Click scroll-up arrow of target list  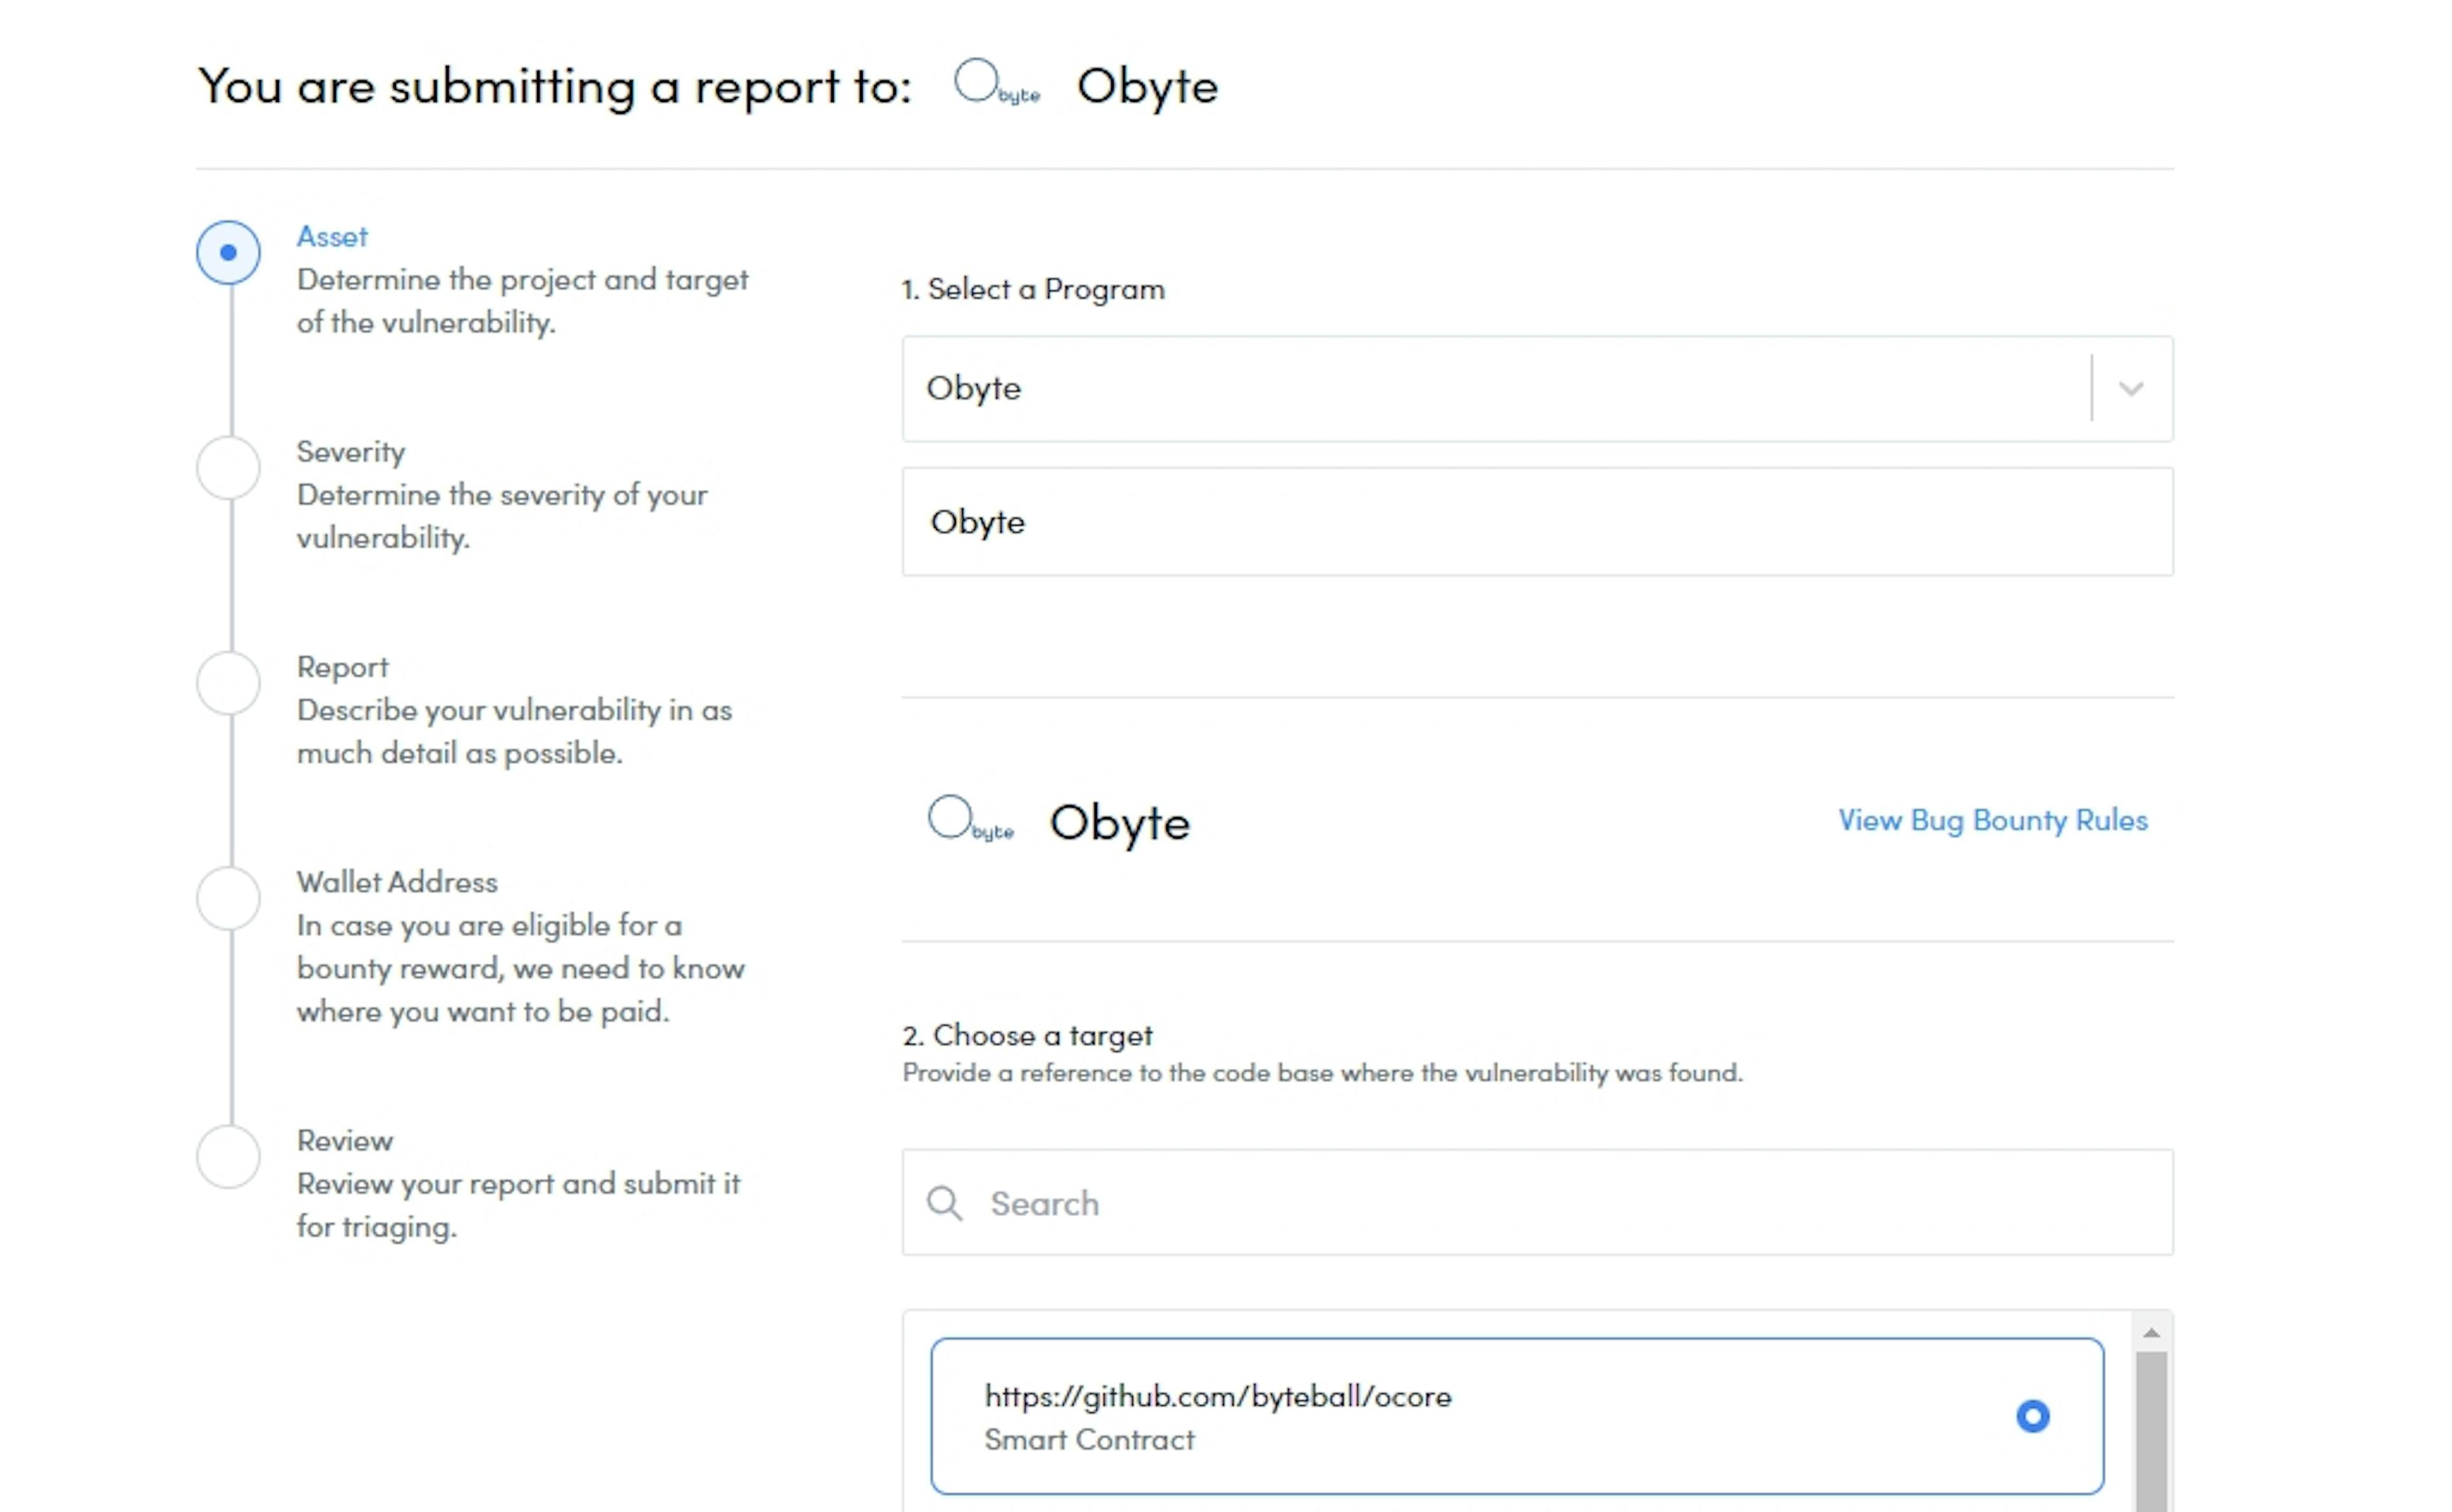tap(2152, 1333)
